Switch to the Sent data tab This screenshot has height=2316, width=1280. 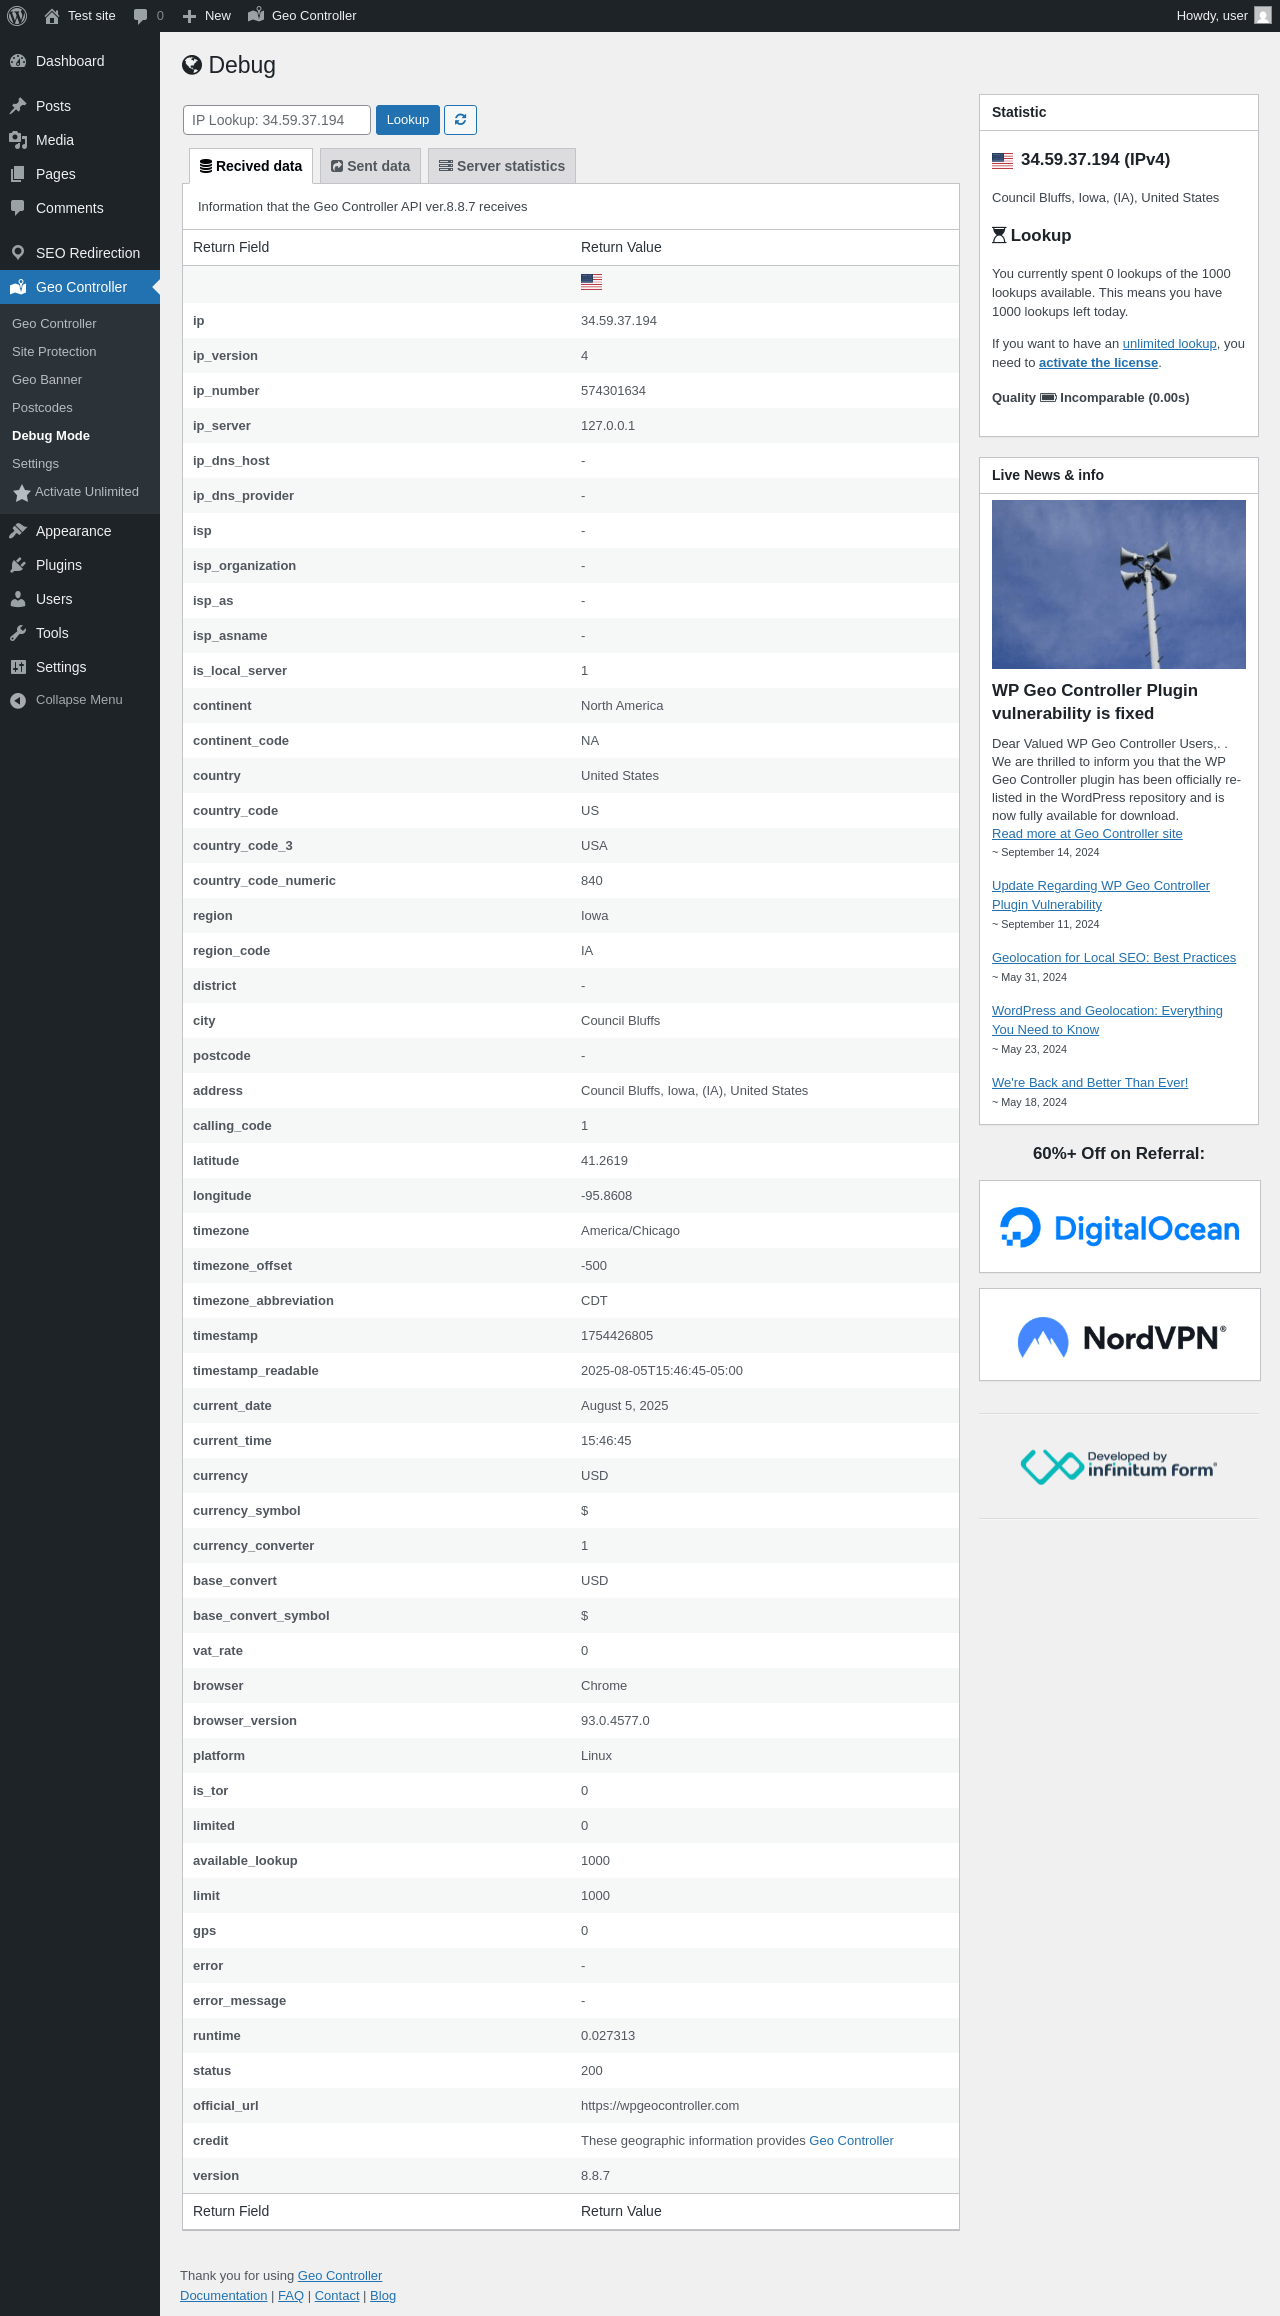pos(370,166)
